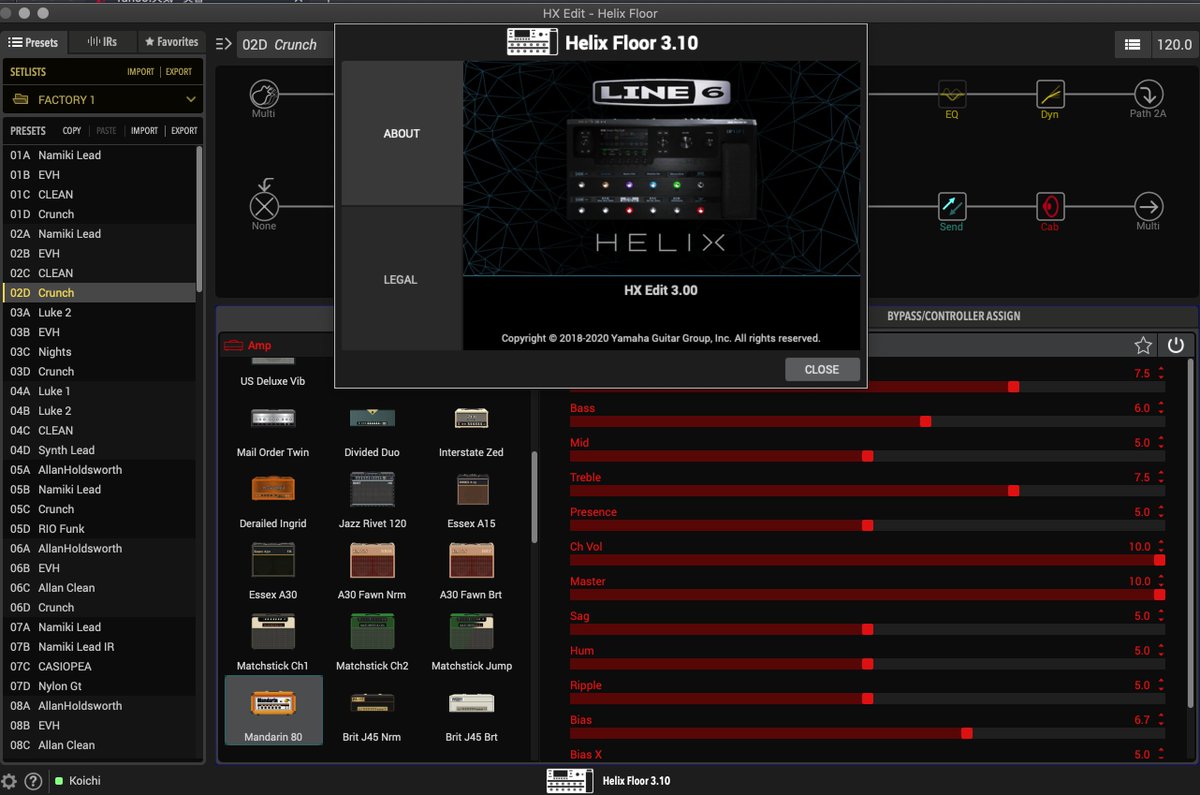Add block to favorites with star icon

[1143, 345]
